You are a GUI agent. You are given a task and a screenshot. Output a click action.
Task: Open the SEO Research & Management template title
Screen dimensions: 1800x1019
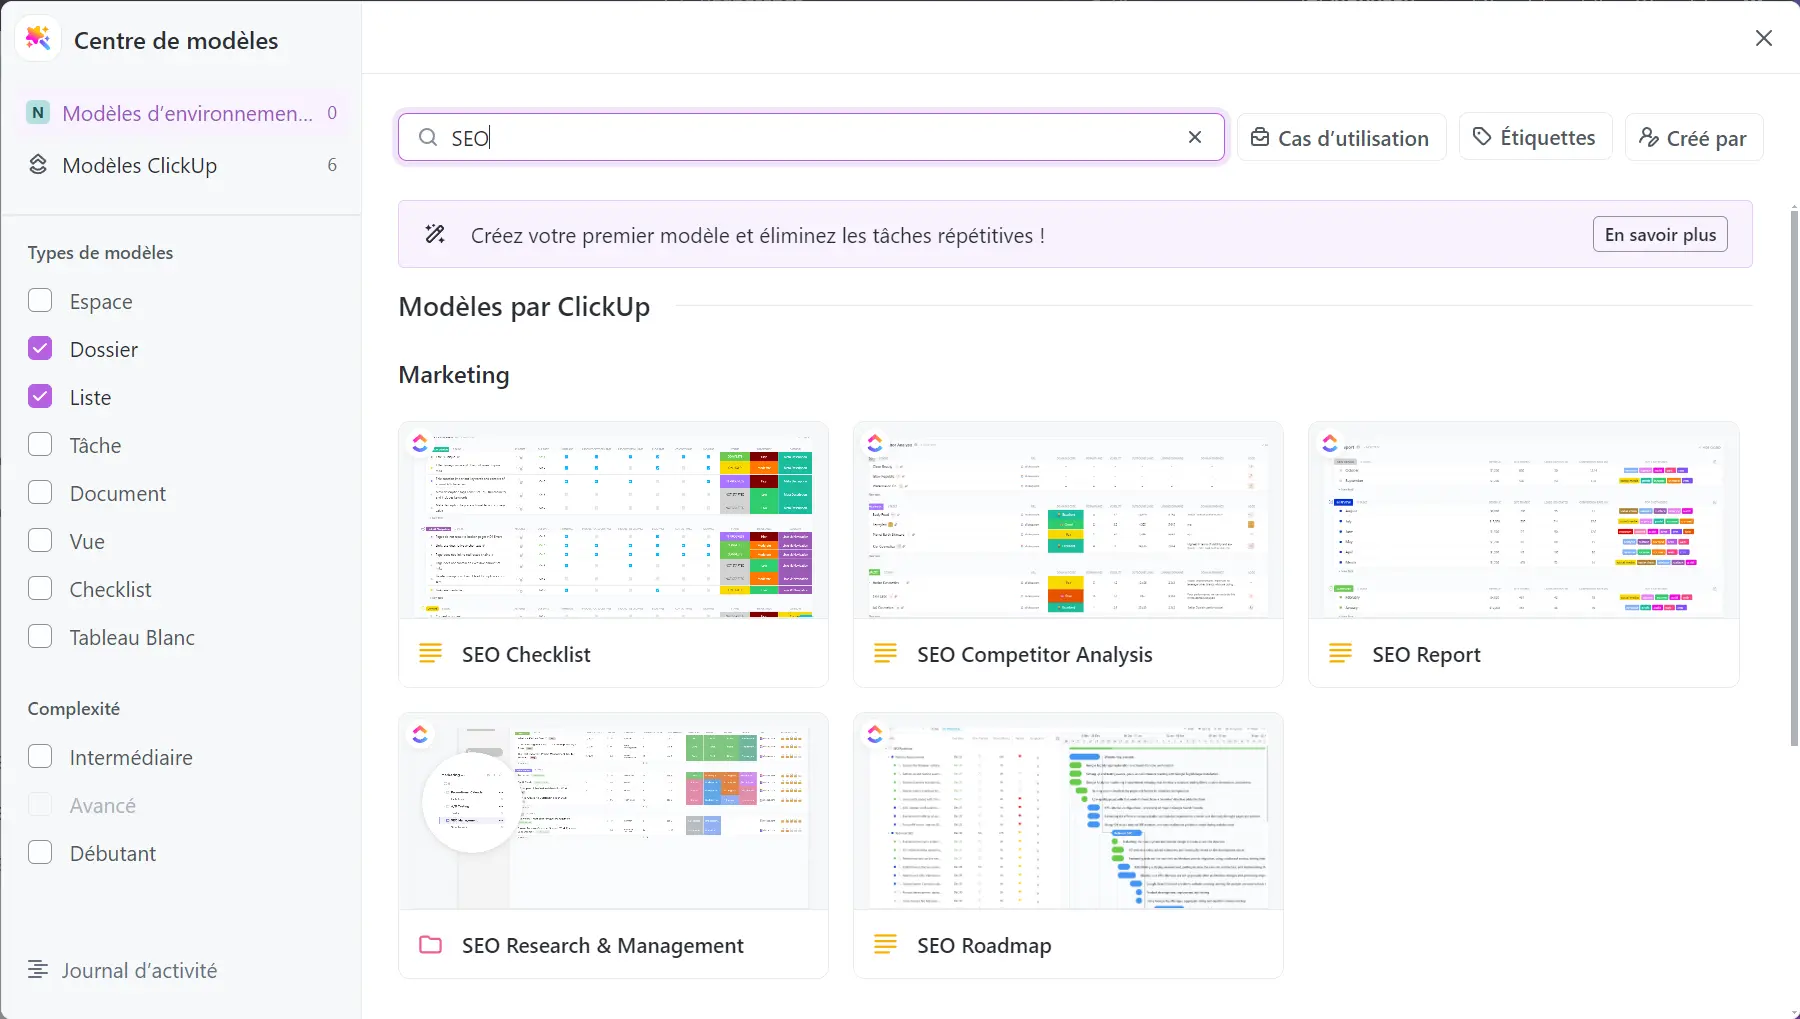[603, 945]
